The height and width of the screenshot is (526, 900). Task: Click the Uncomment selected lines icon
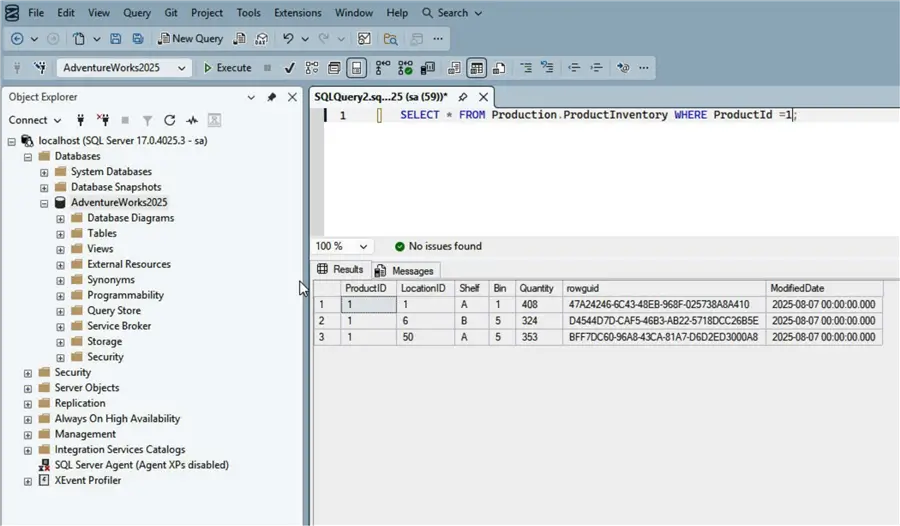(548, 68)
